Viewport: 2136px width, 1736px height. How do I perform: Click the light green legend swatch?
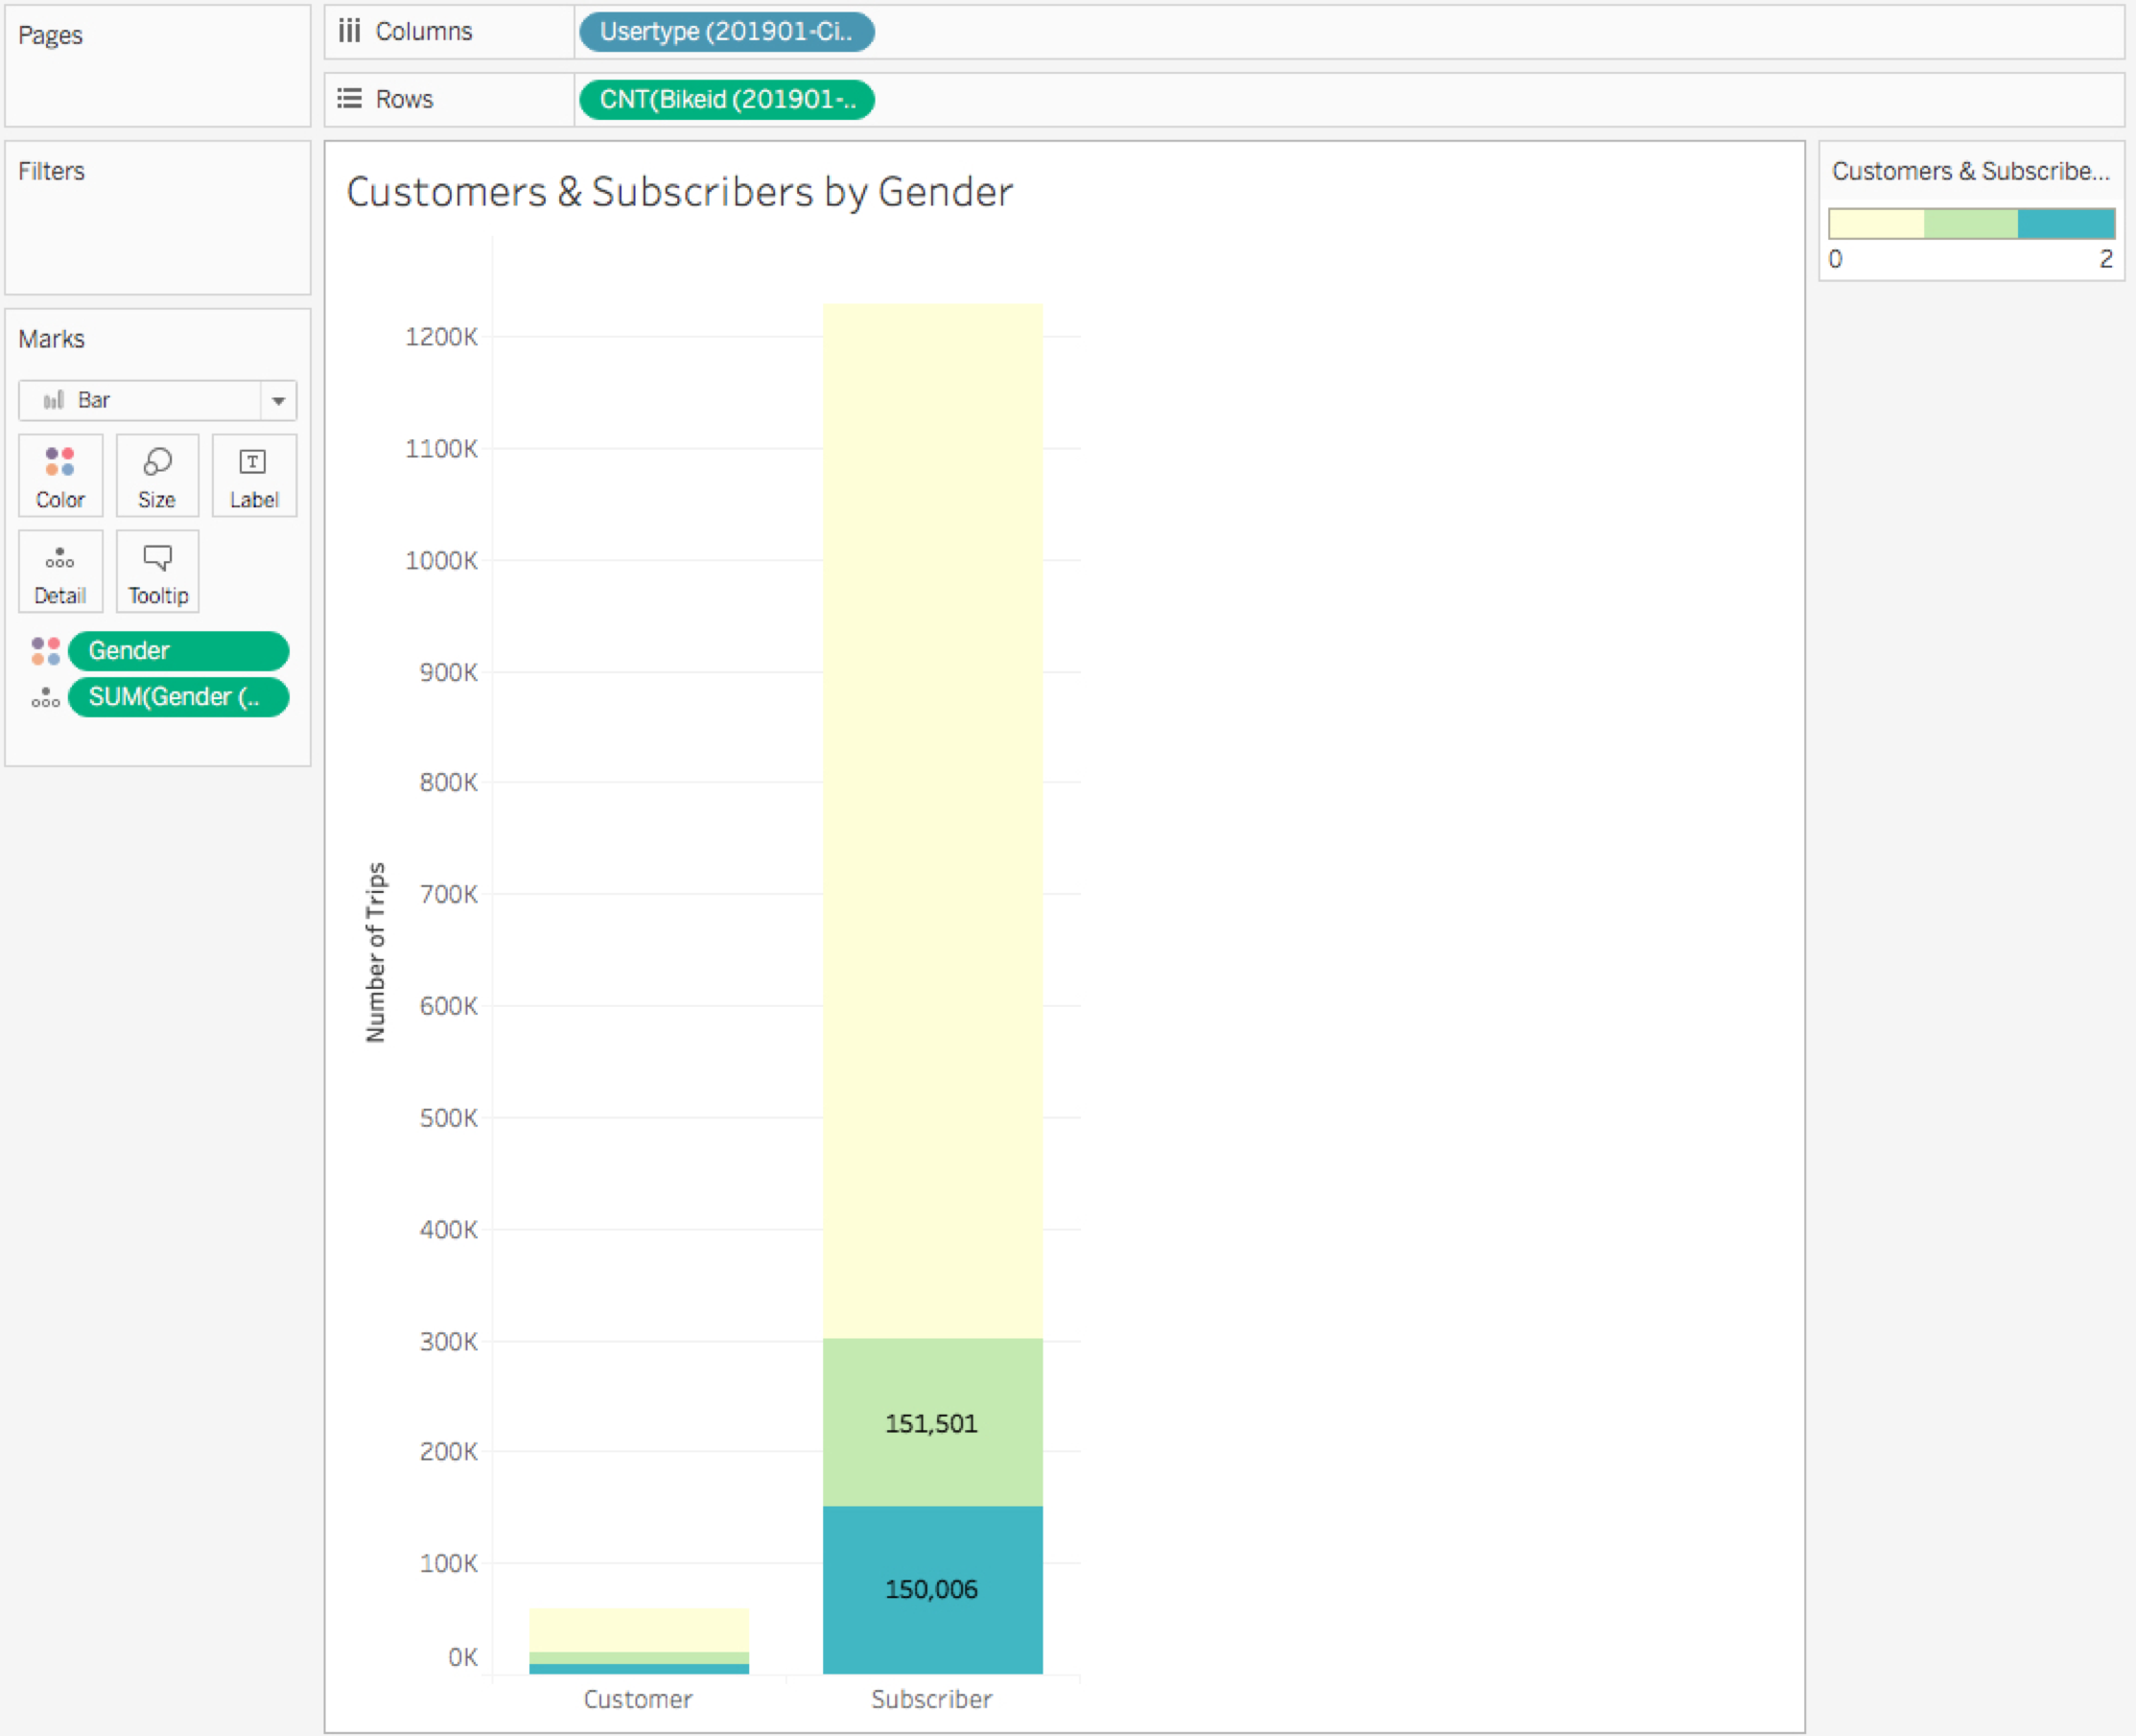(x=1971, y=223)
